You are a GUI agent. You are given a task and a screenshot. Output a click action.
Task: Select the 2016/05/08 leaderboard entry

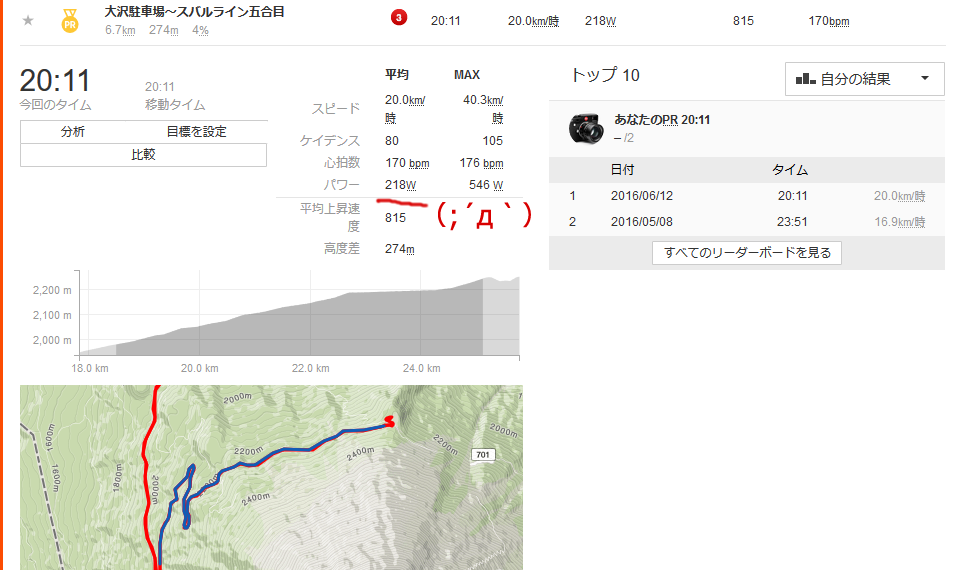pyautogui.click(x=747, y=222)
